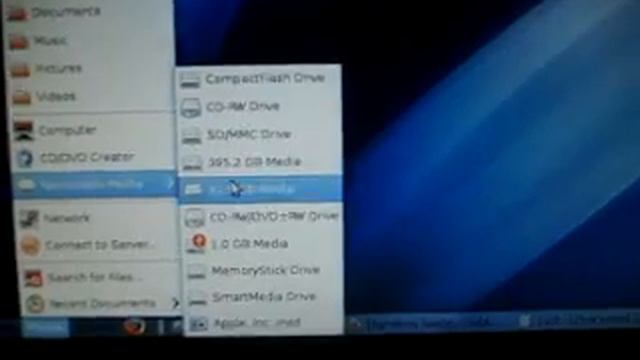Select CD-RW/DVD±RW Drive
Image resolution: width=640 pixels, height=360 pixels.
pos(261,217)
